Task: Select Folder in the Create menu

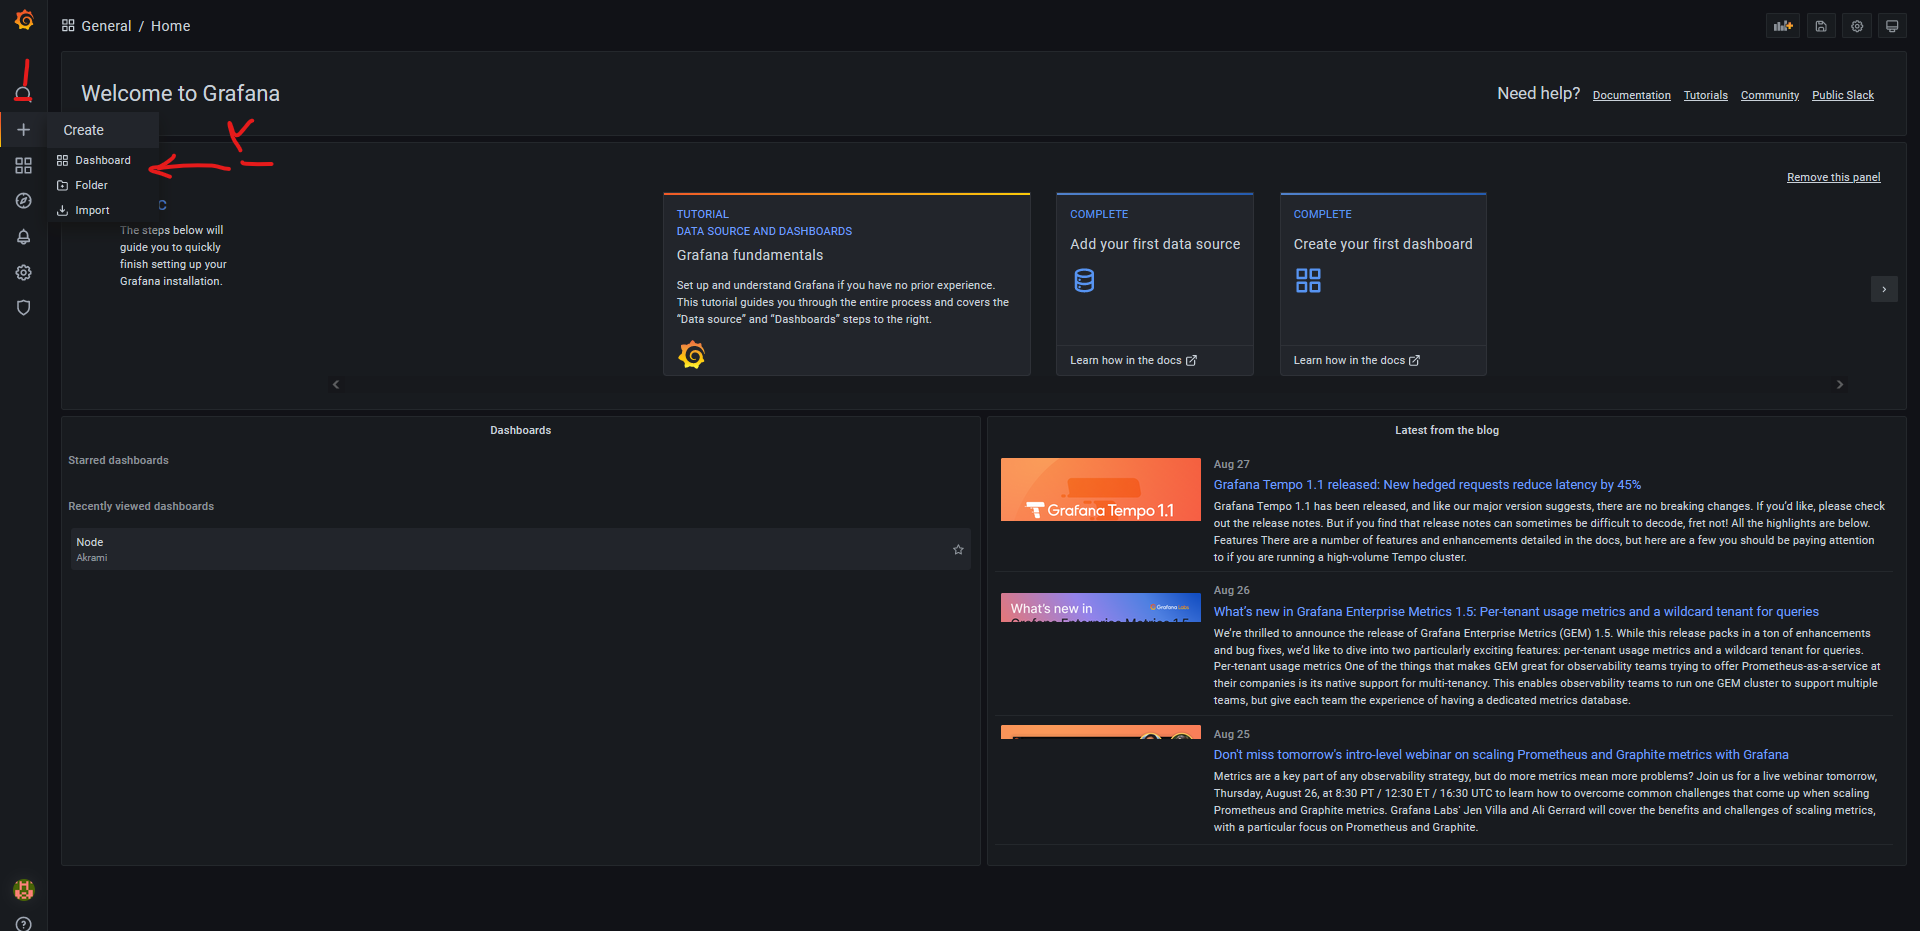Action: tap(91, 185)
